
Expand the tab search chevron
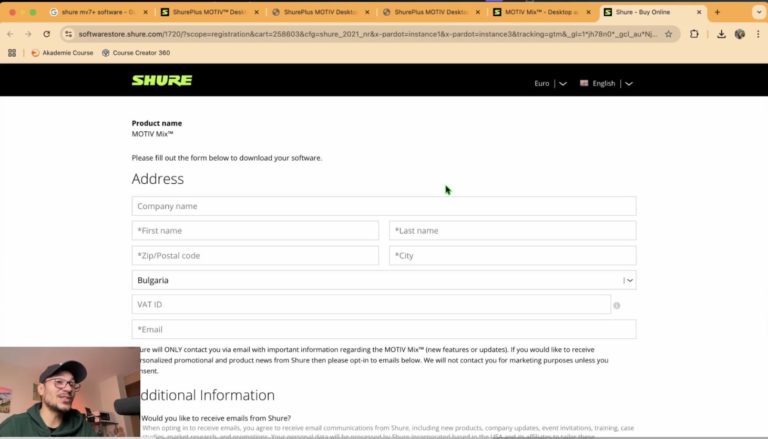759,12
